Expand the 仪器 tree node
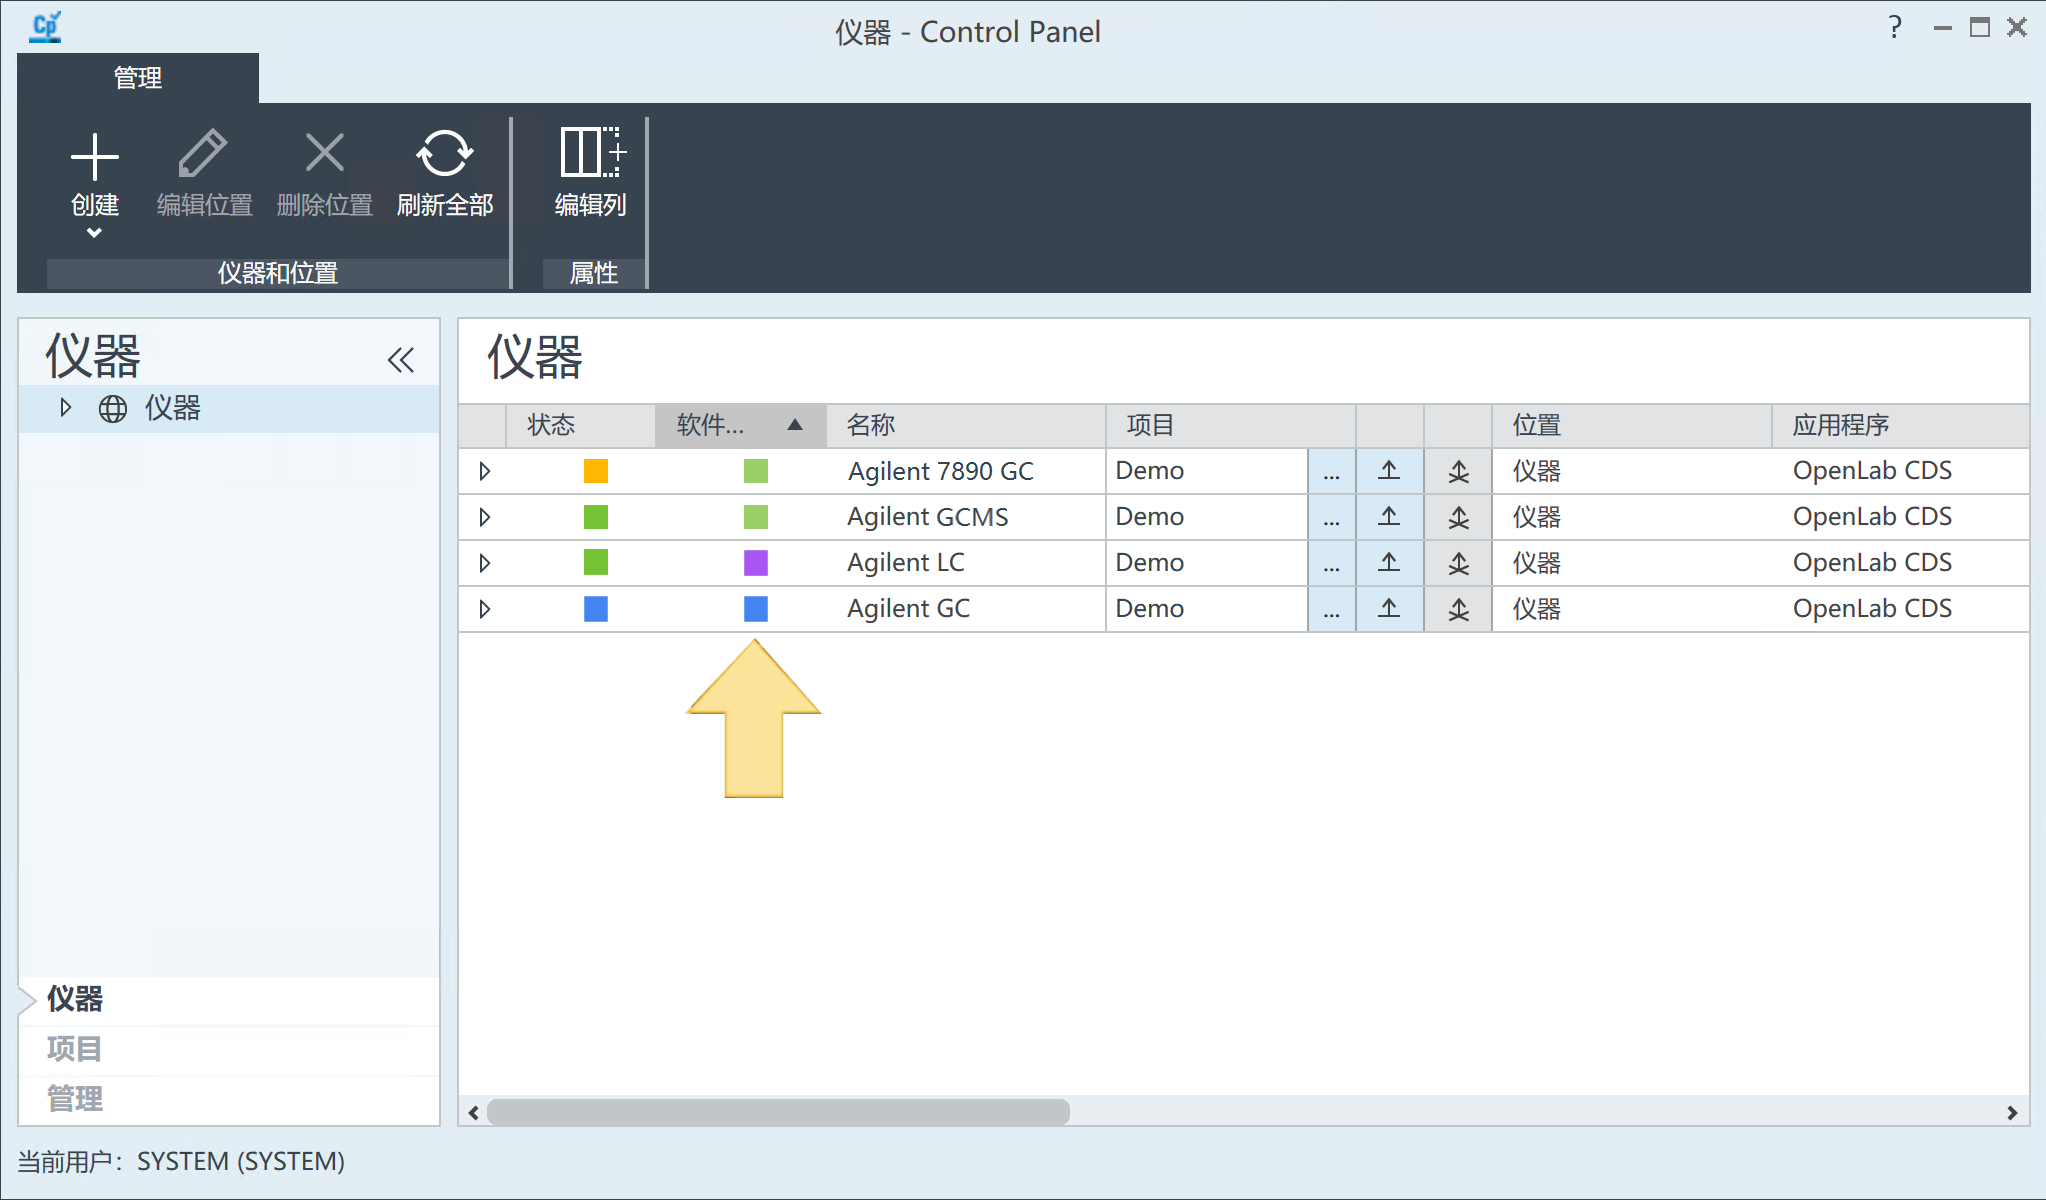 pos(66,408)
